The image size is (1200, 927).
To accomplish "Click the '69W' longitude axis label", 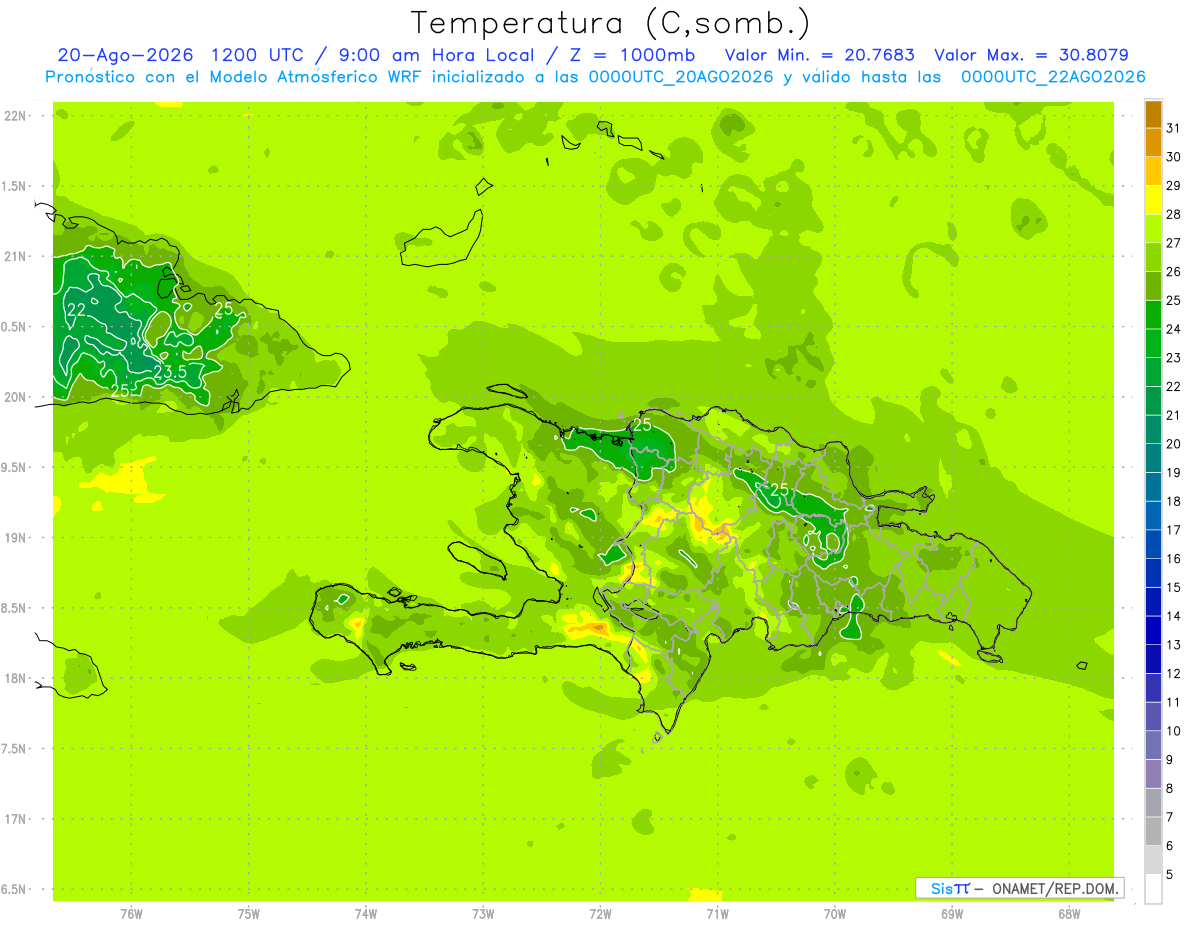I will click(952, 913).
